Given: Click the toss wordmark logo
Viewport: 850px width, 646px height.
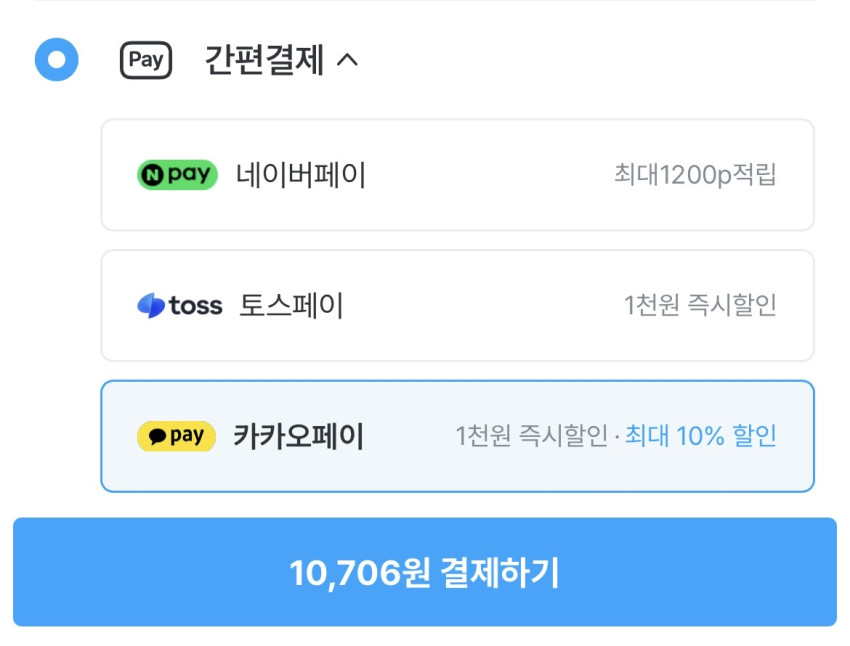Looking at the screenshot, I should click(195, 305).
